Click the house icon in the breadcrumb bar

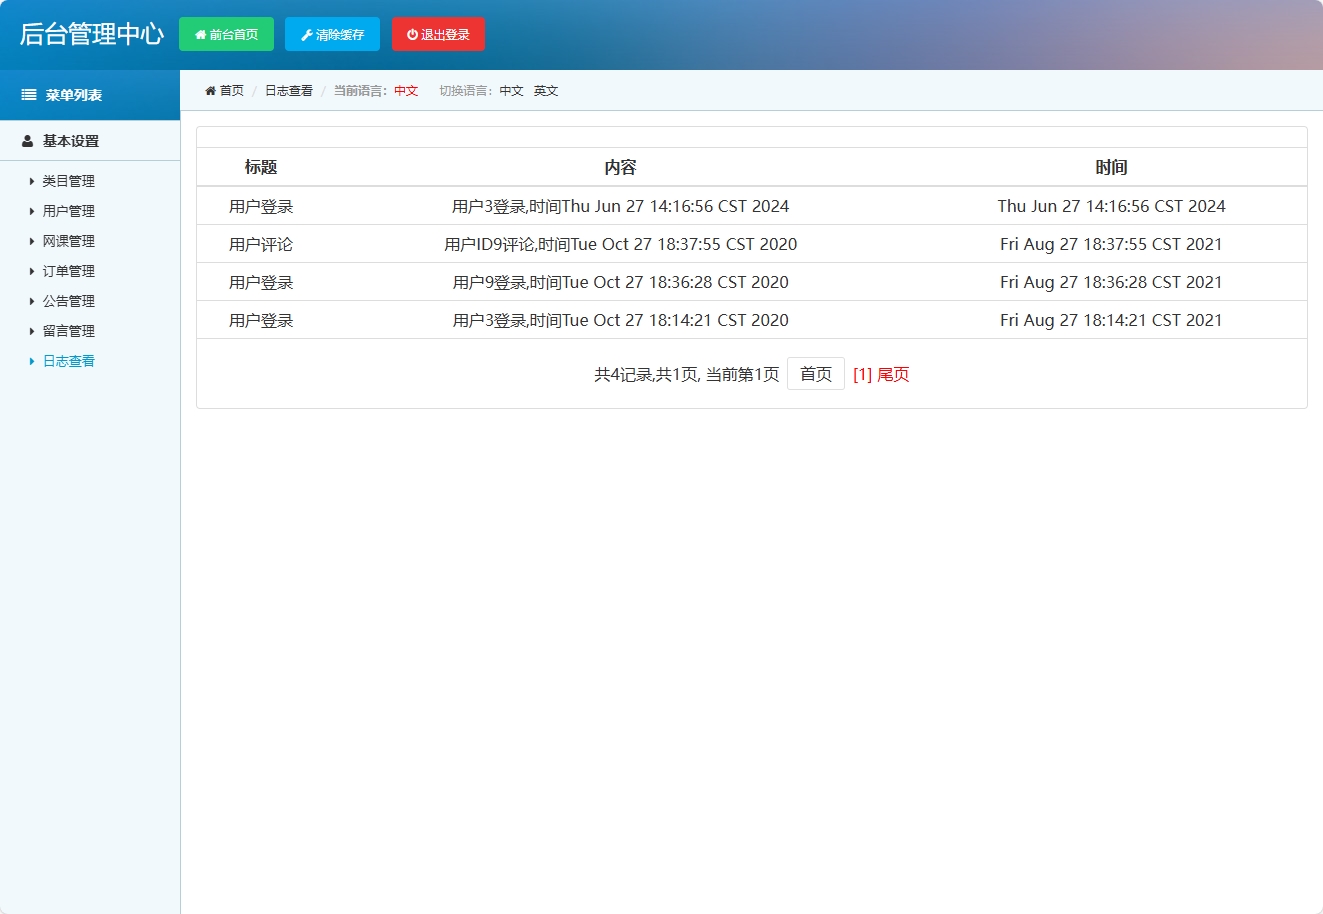pyautogui.click(x=209, y=90)
